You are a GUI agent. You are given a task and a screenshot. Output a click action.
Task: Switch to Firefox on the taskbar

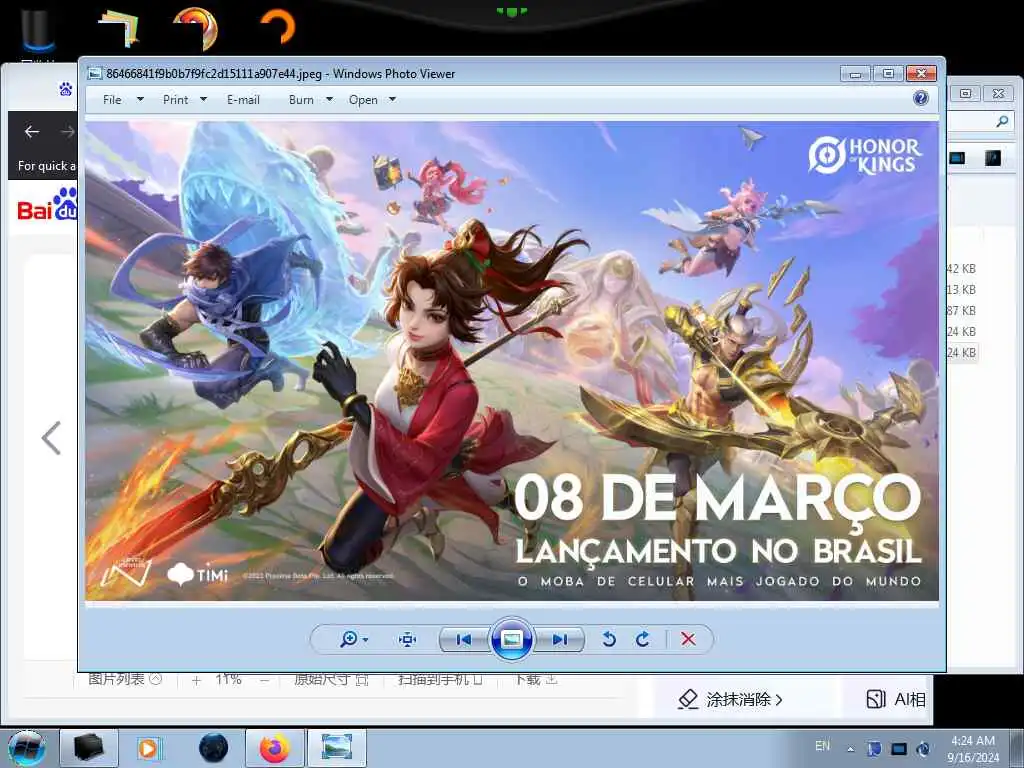coord(274,748)
